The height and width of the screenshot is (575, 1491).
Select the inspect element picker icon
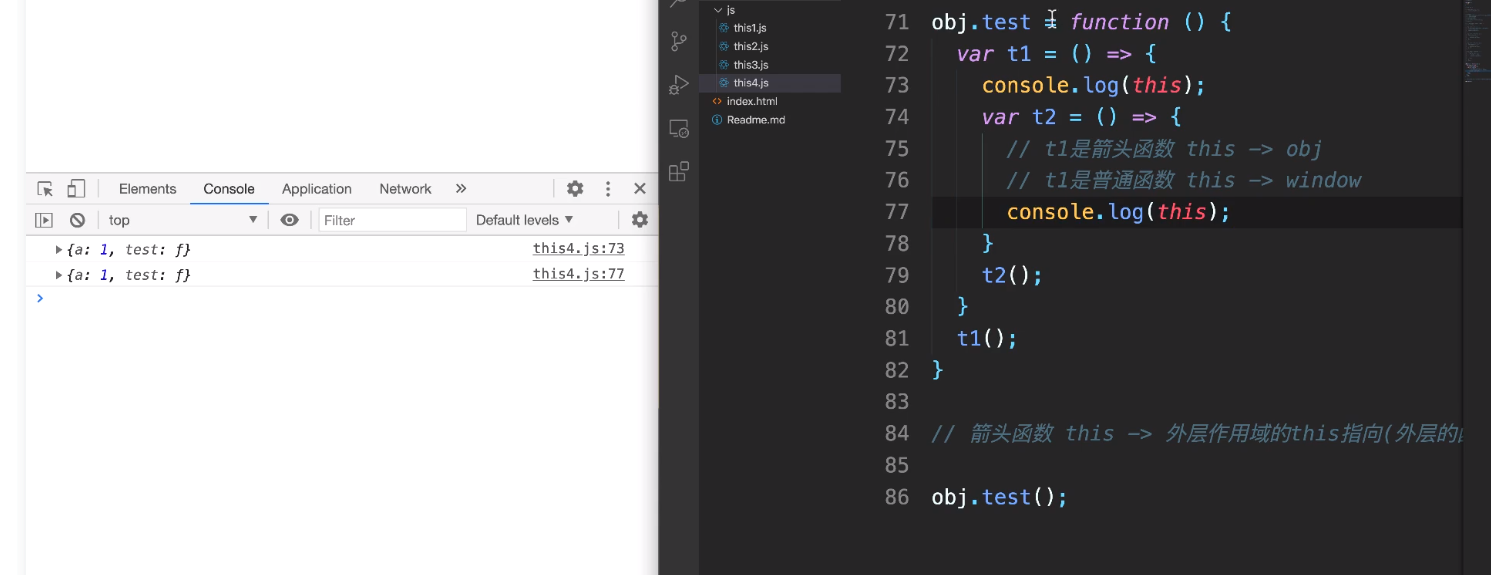coord(45,189)
